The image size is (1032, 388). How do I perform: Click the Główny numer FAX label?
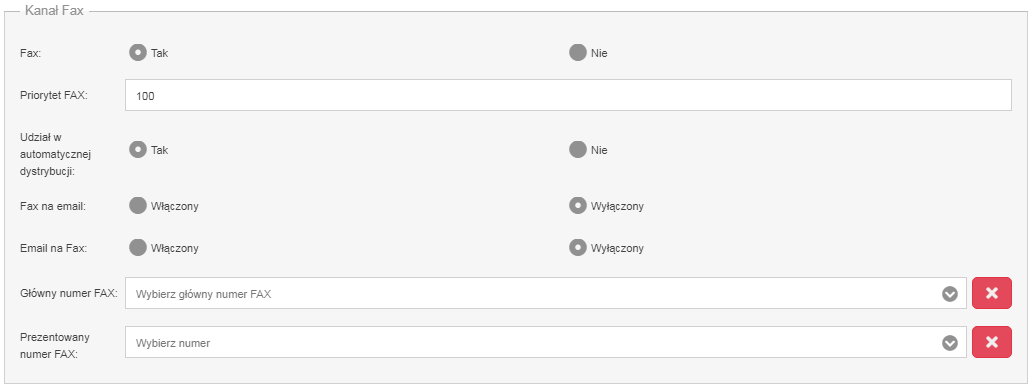pos(69,293)
